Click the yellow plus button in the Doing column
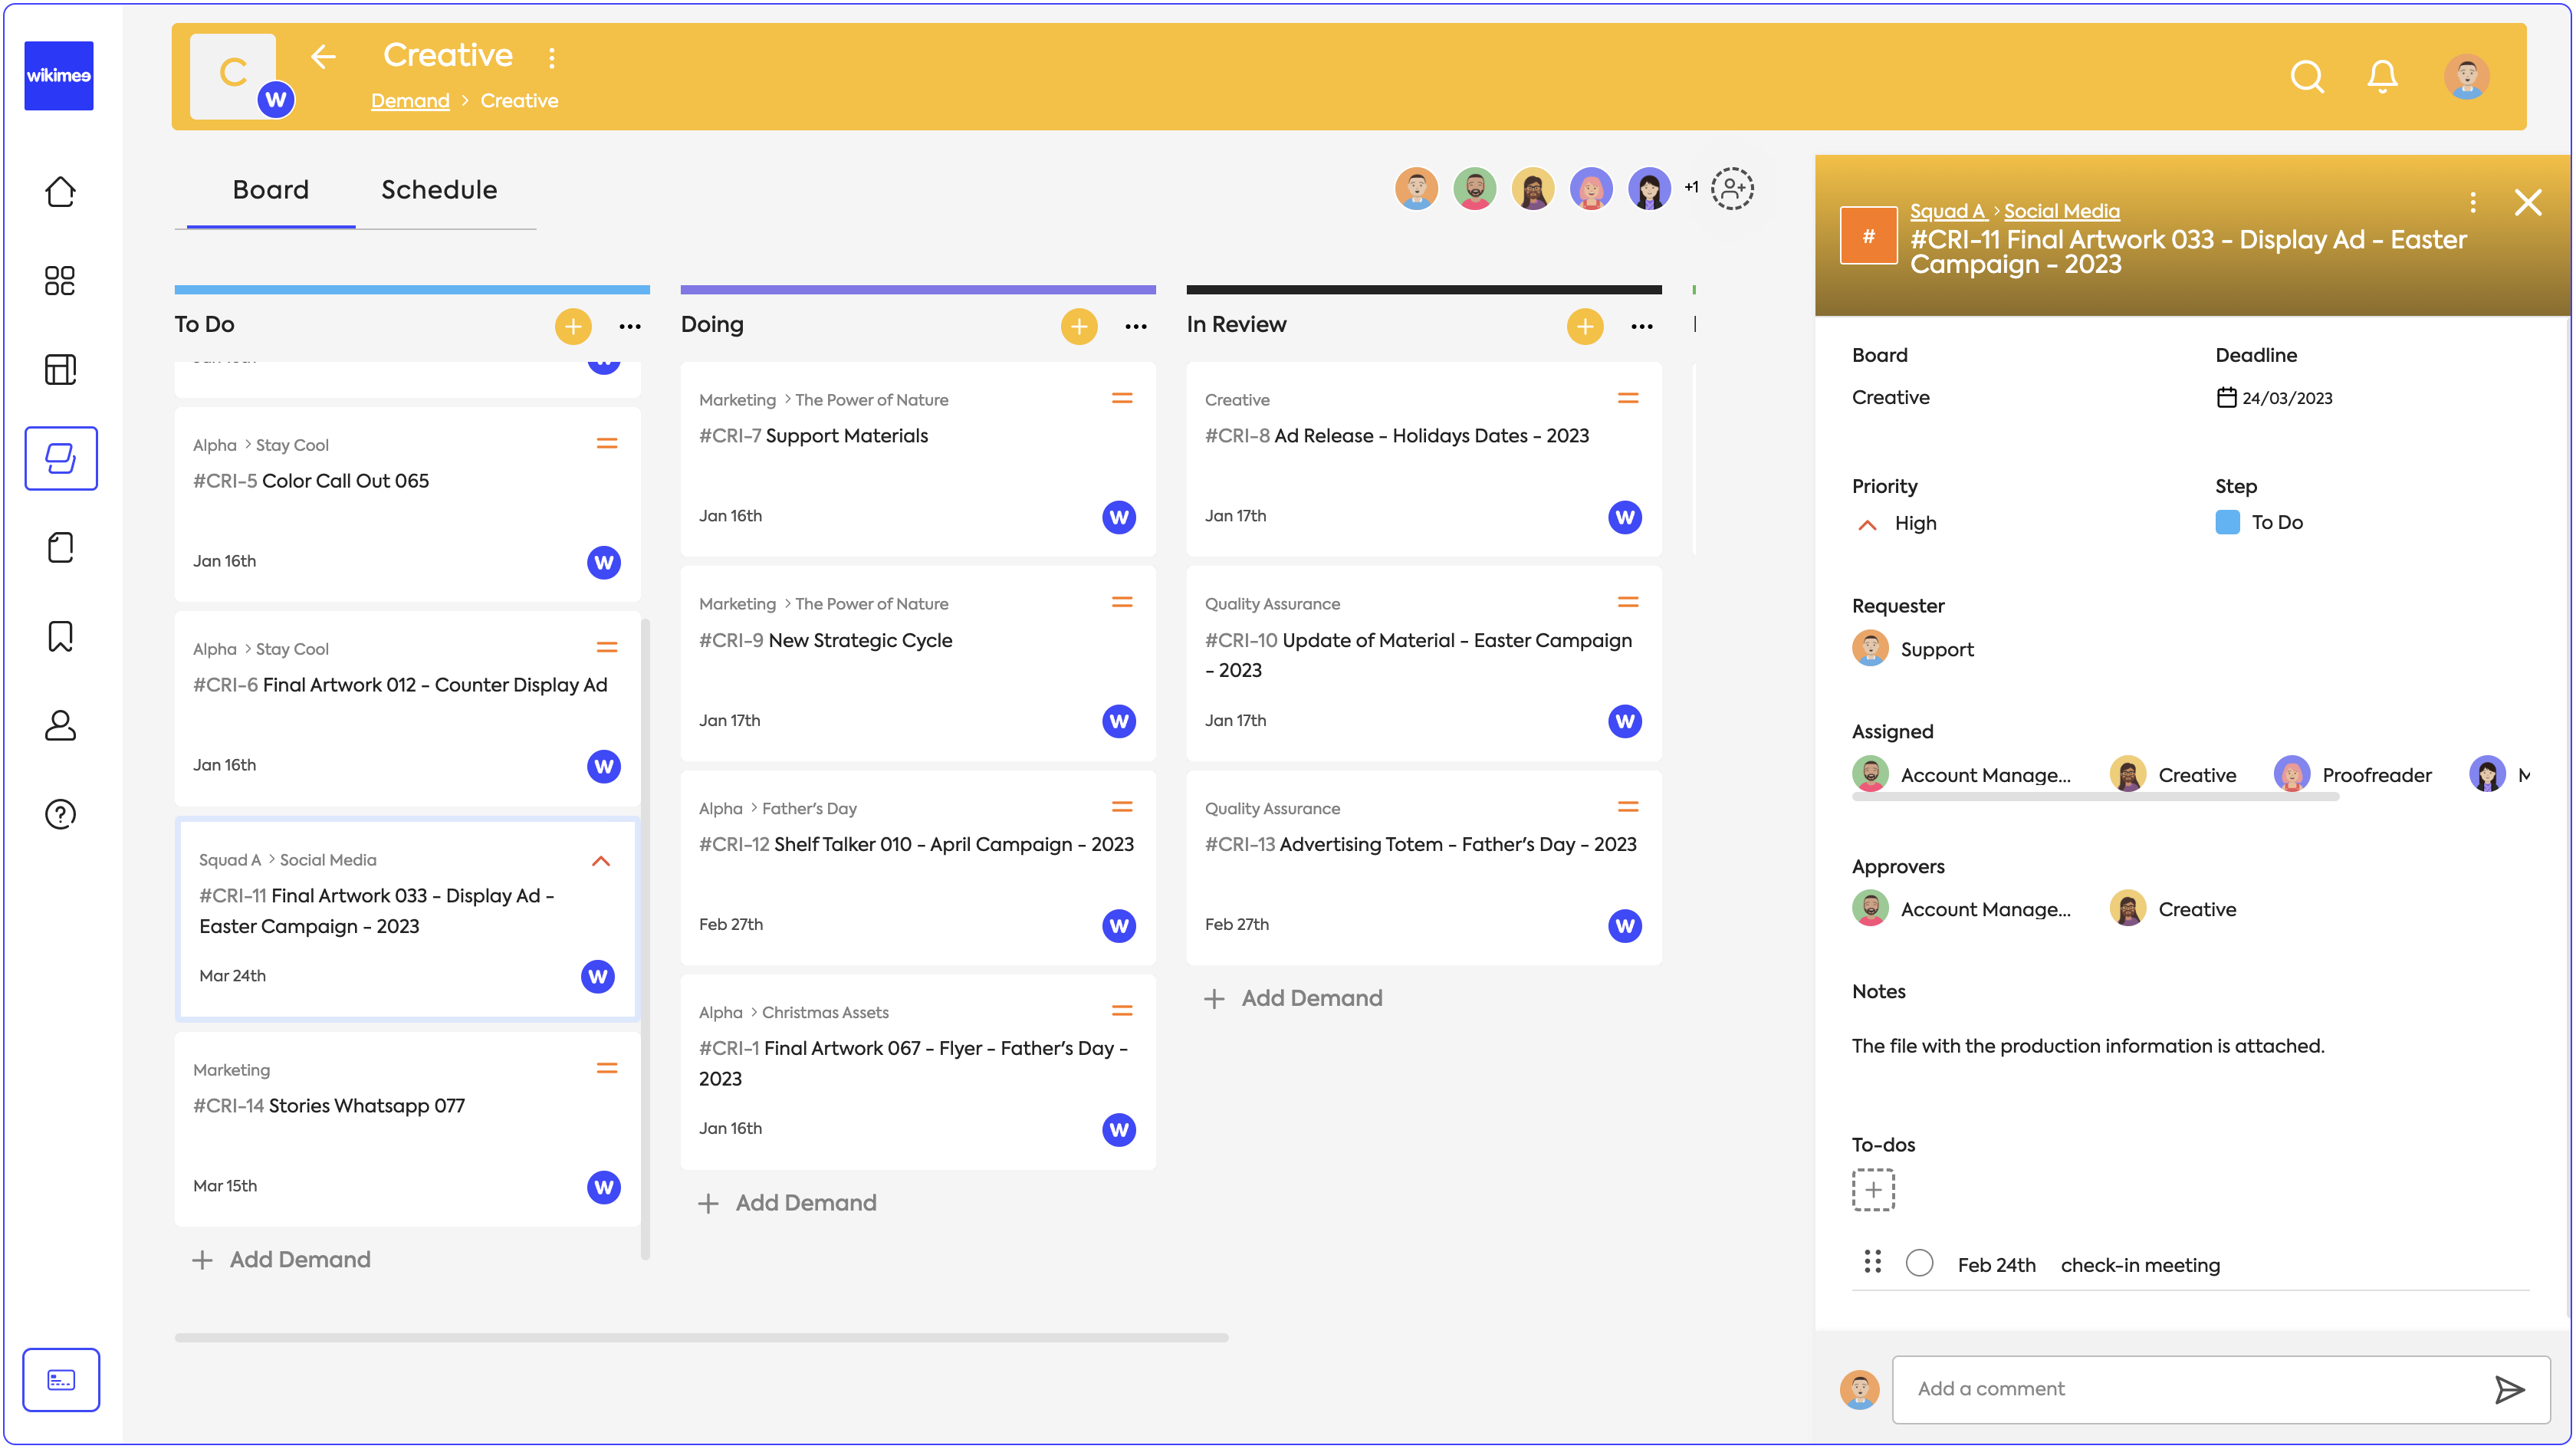This screenshot has width=2576, height=1449. (1078, 326)
